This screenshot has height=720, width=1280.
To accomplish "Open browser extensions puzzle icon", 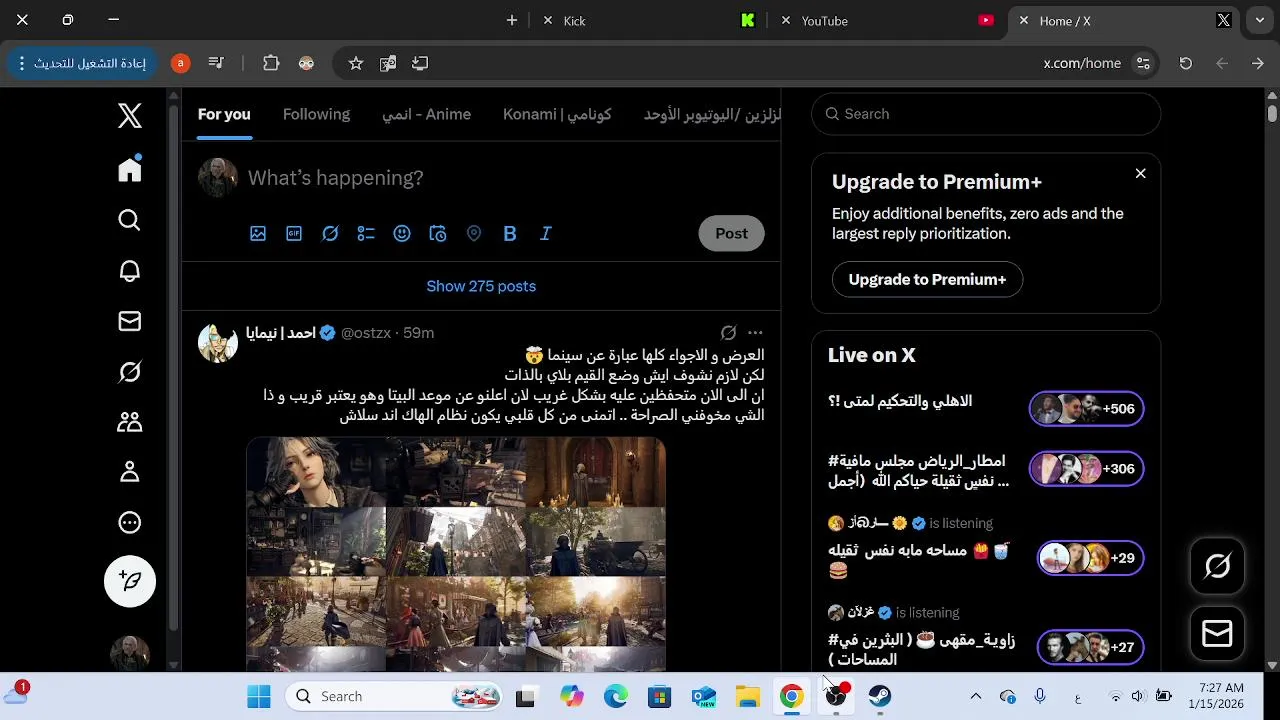I will [x=271, y=63].
